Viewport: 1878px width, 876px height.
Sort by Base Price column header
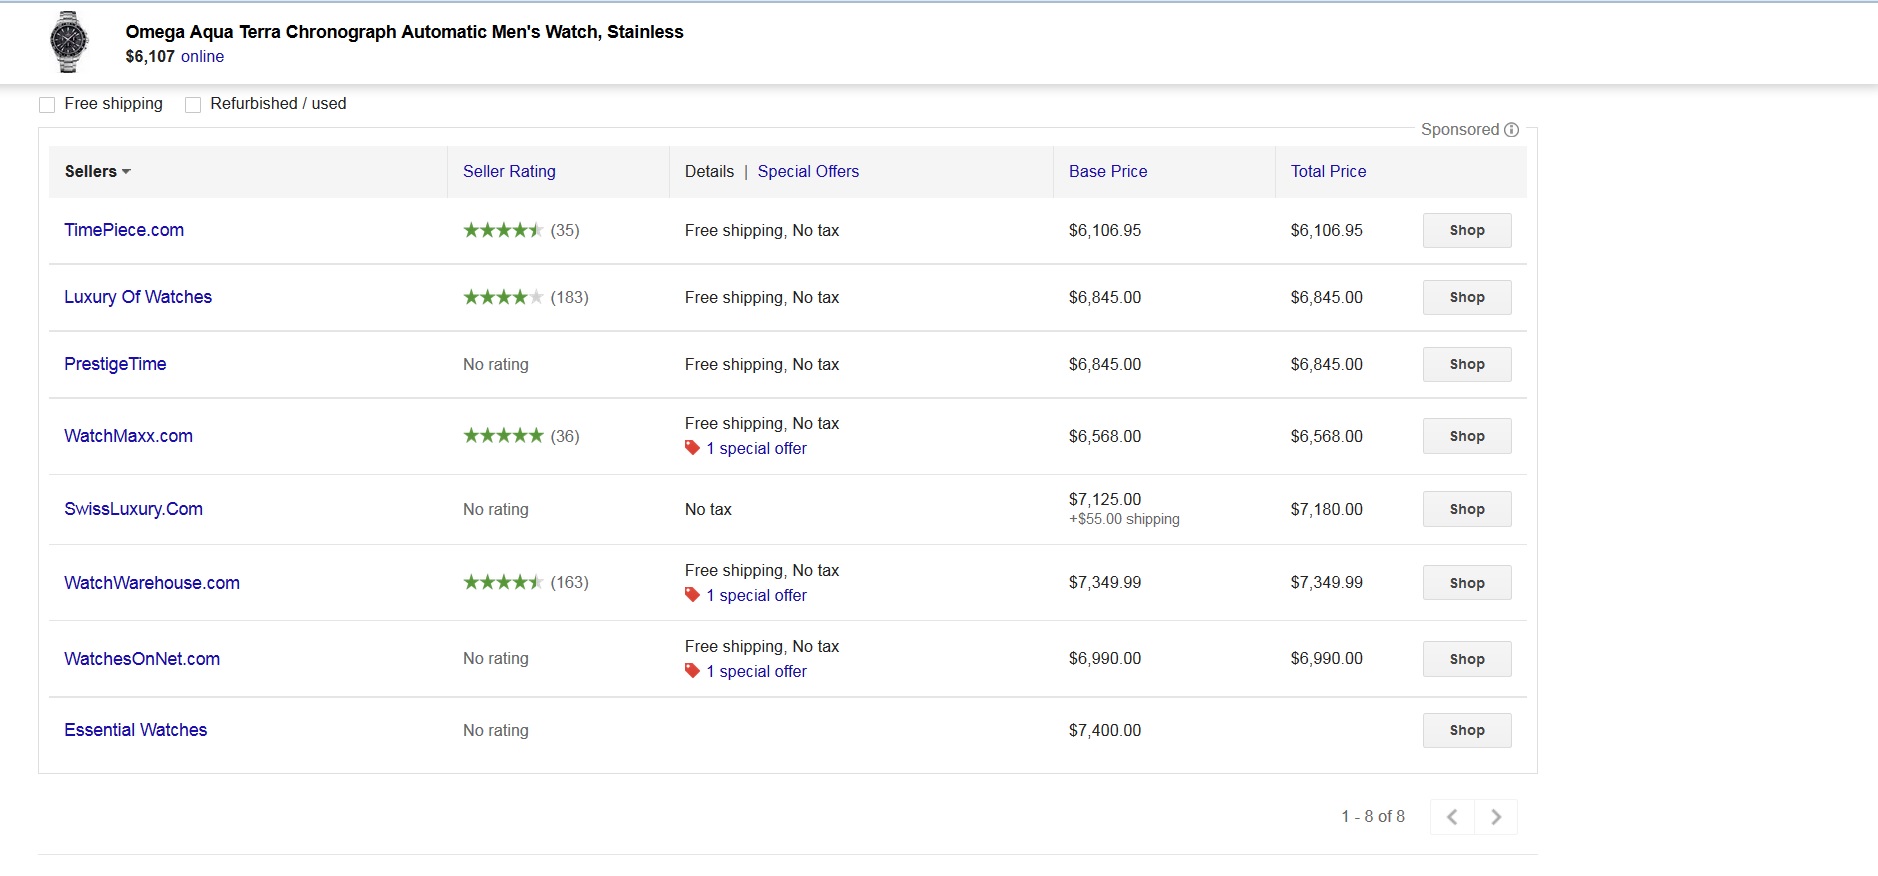[x=1107, y=172]
